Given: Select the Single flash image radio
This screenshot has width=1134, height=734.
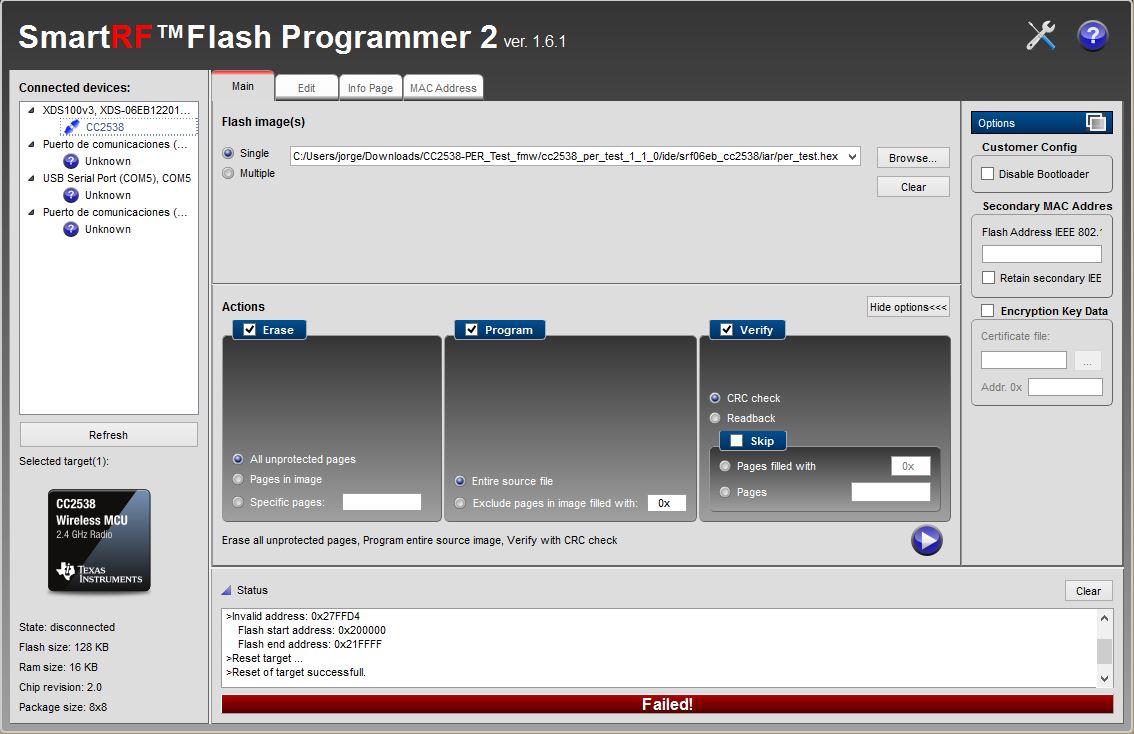Looking at the screenshot, I should coord(229,153).
